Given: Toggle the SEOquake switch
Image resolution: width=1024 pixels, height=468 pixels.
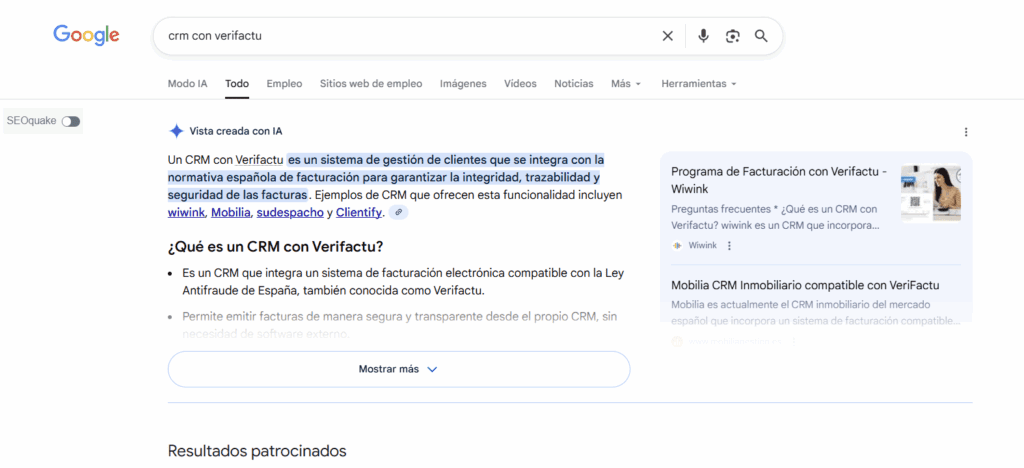Looking at the screenshot, I should pos(70,121).
